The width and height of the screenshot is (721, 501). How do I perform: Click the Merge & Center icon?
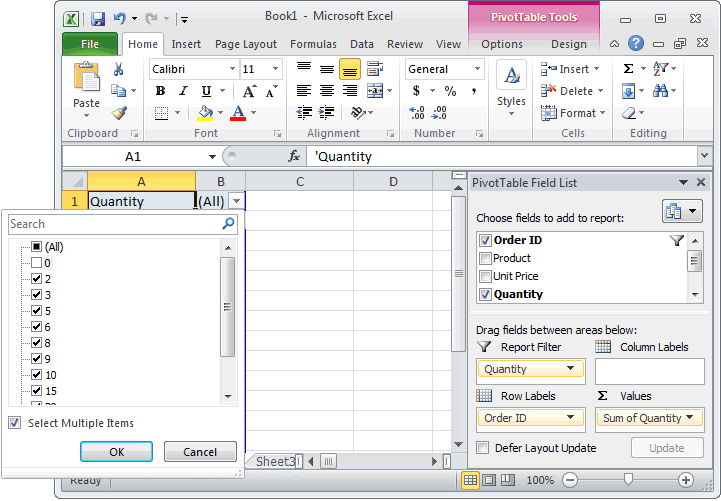(x=375, y=91)
